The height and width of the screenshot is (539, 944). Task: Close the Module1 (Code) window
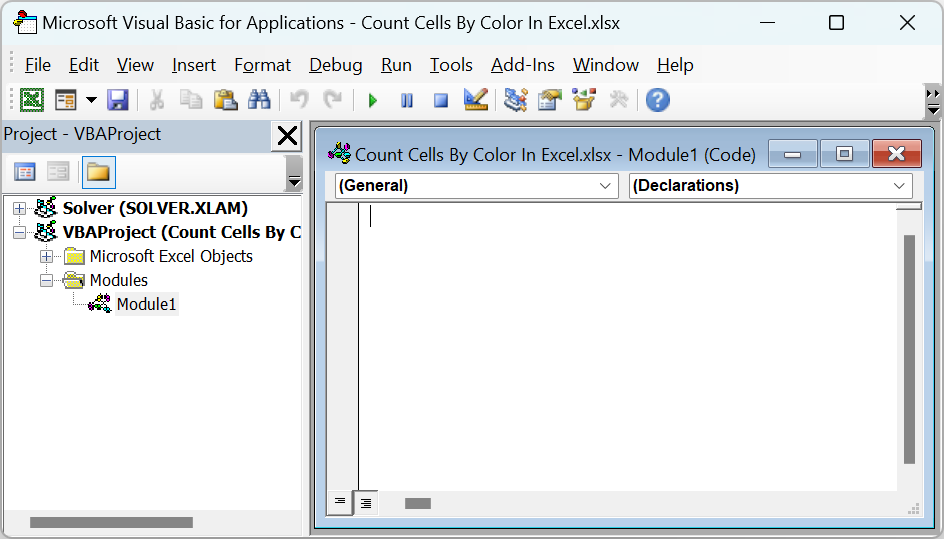pyautogui.click(x=896, y=154)
